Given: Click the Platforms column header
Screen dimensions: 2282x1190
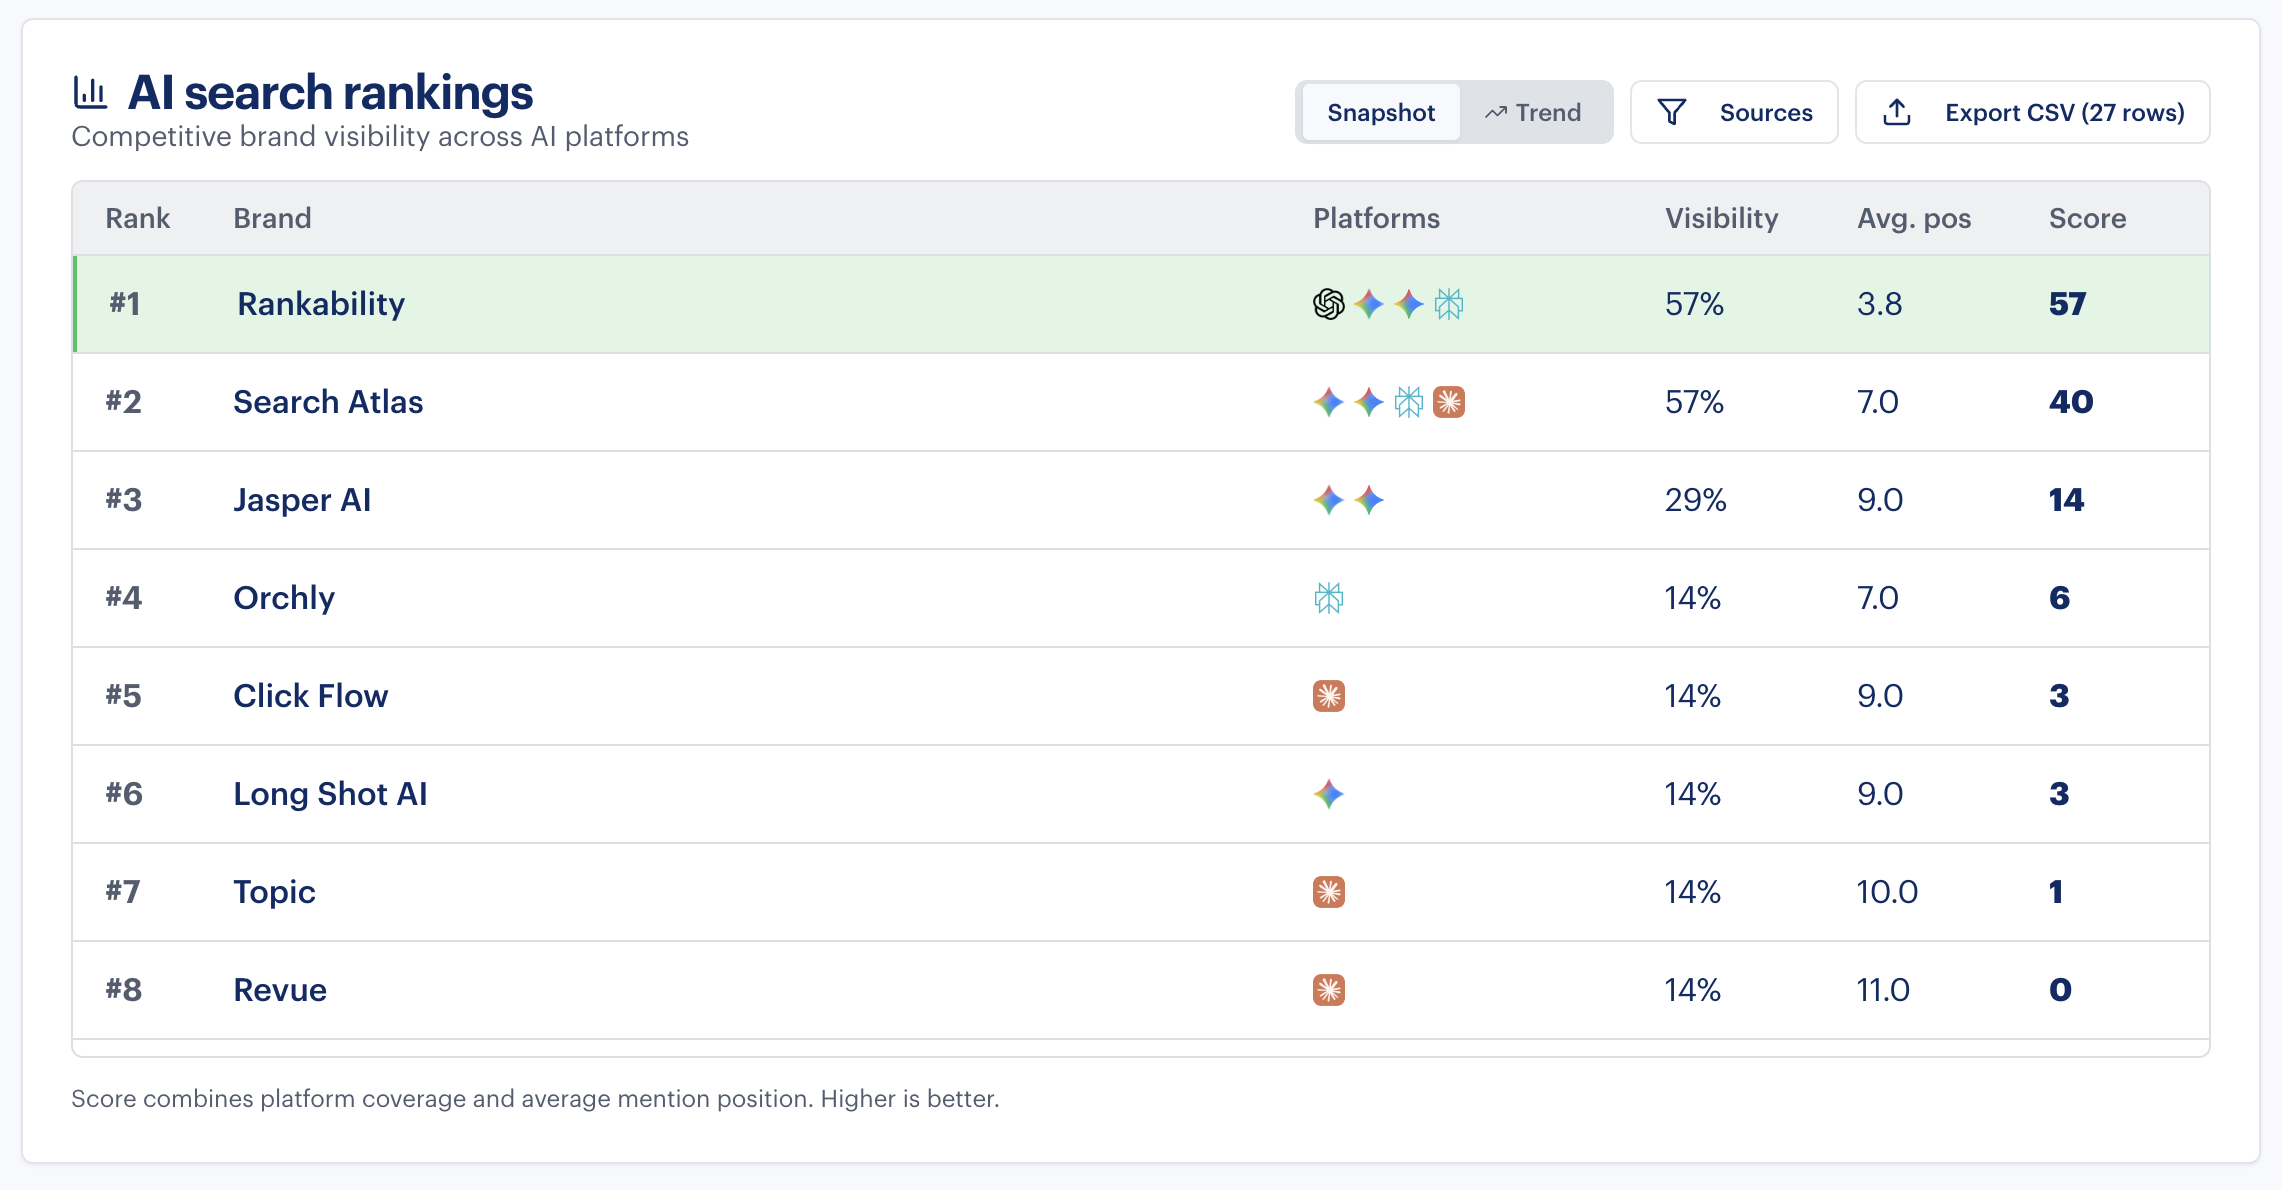Looking at the screenshot, I should pyautogui.click(x=1376, y=218).
